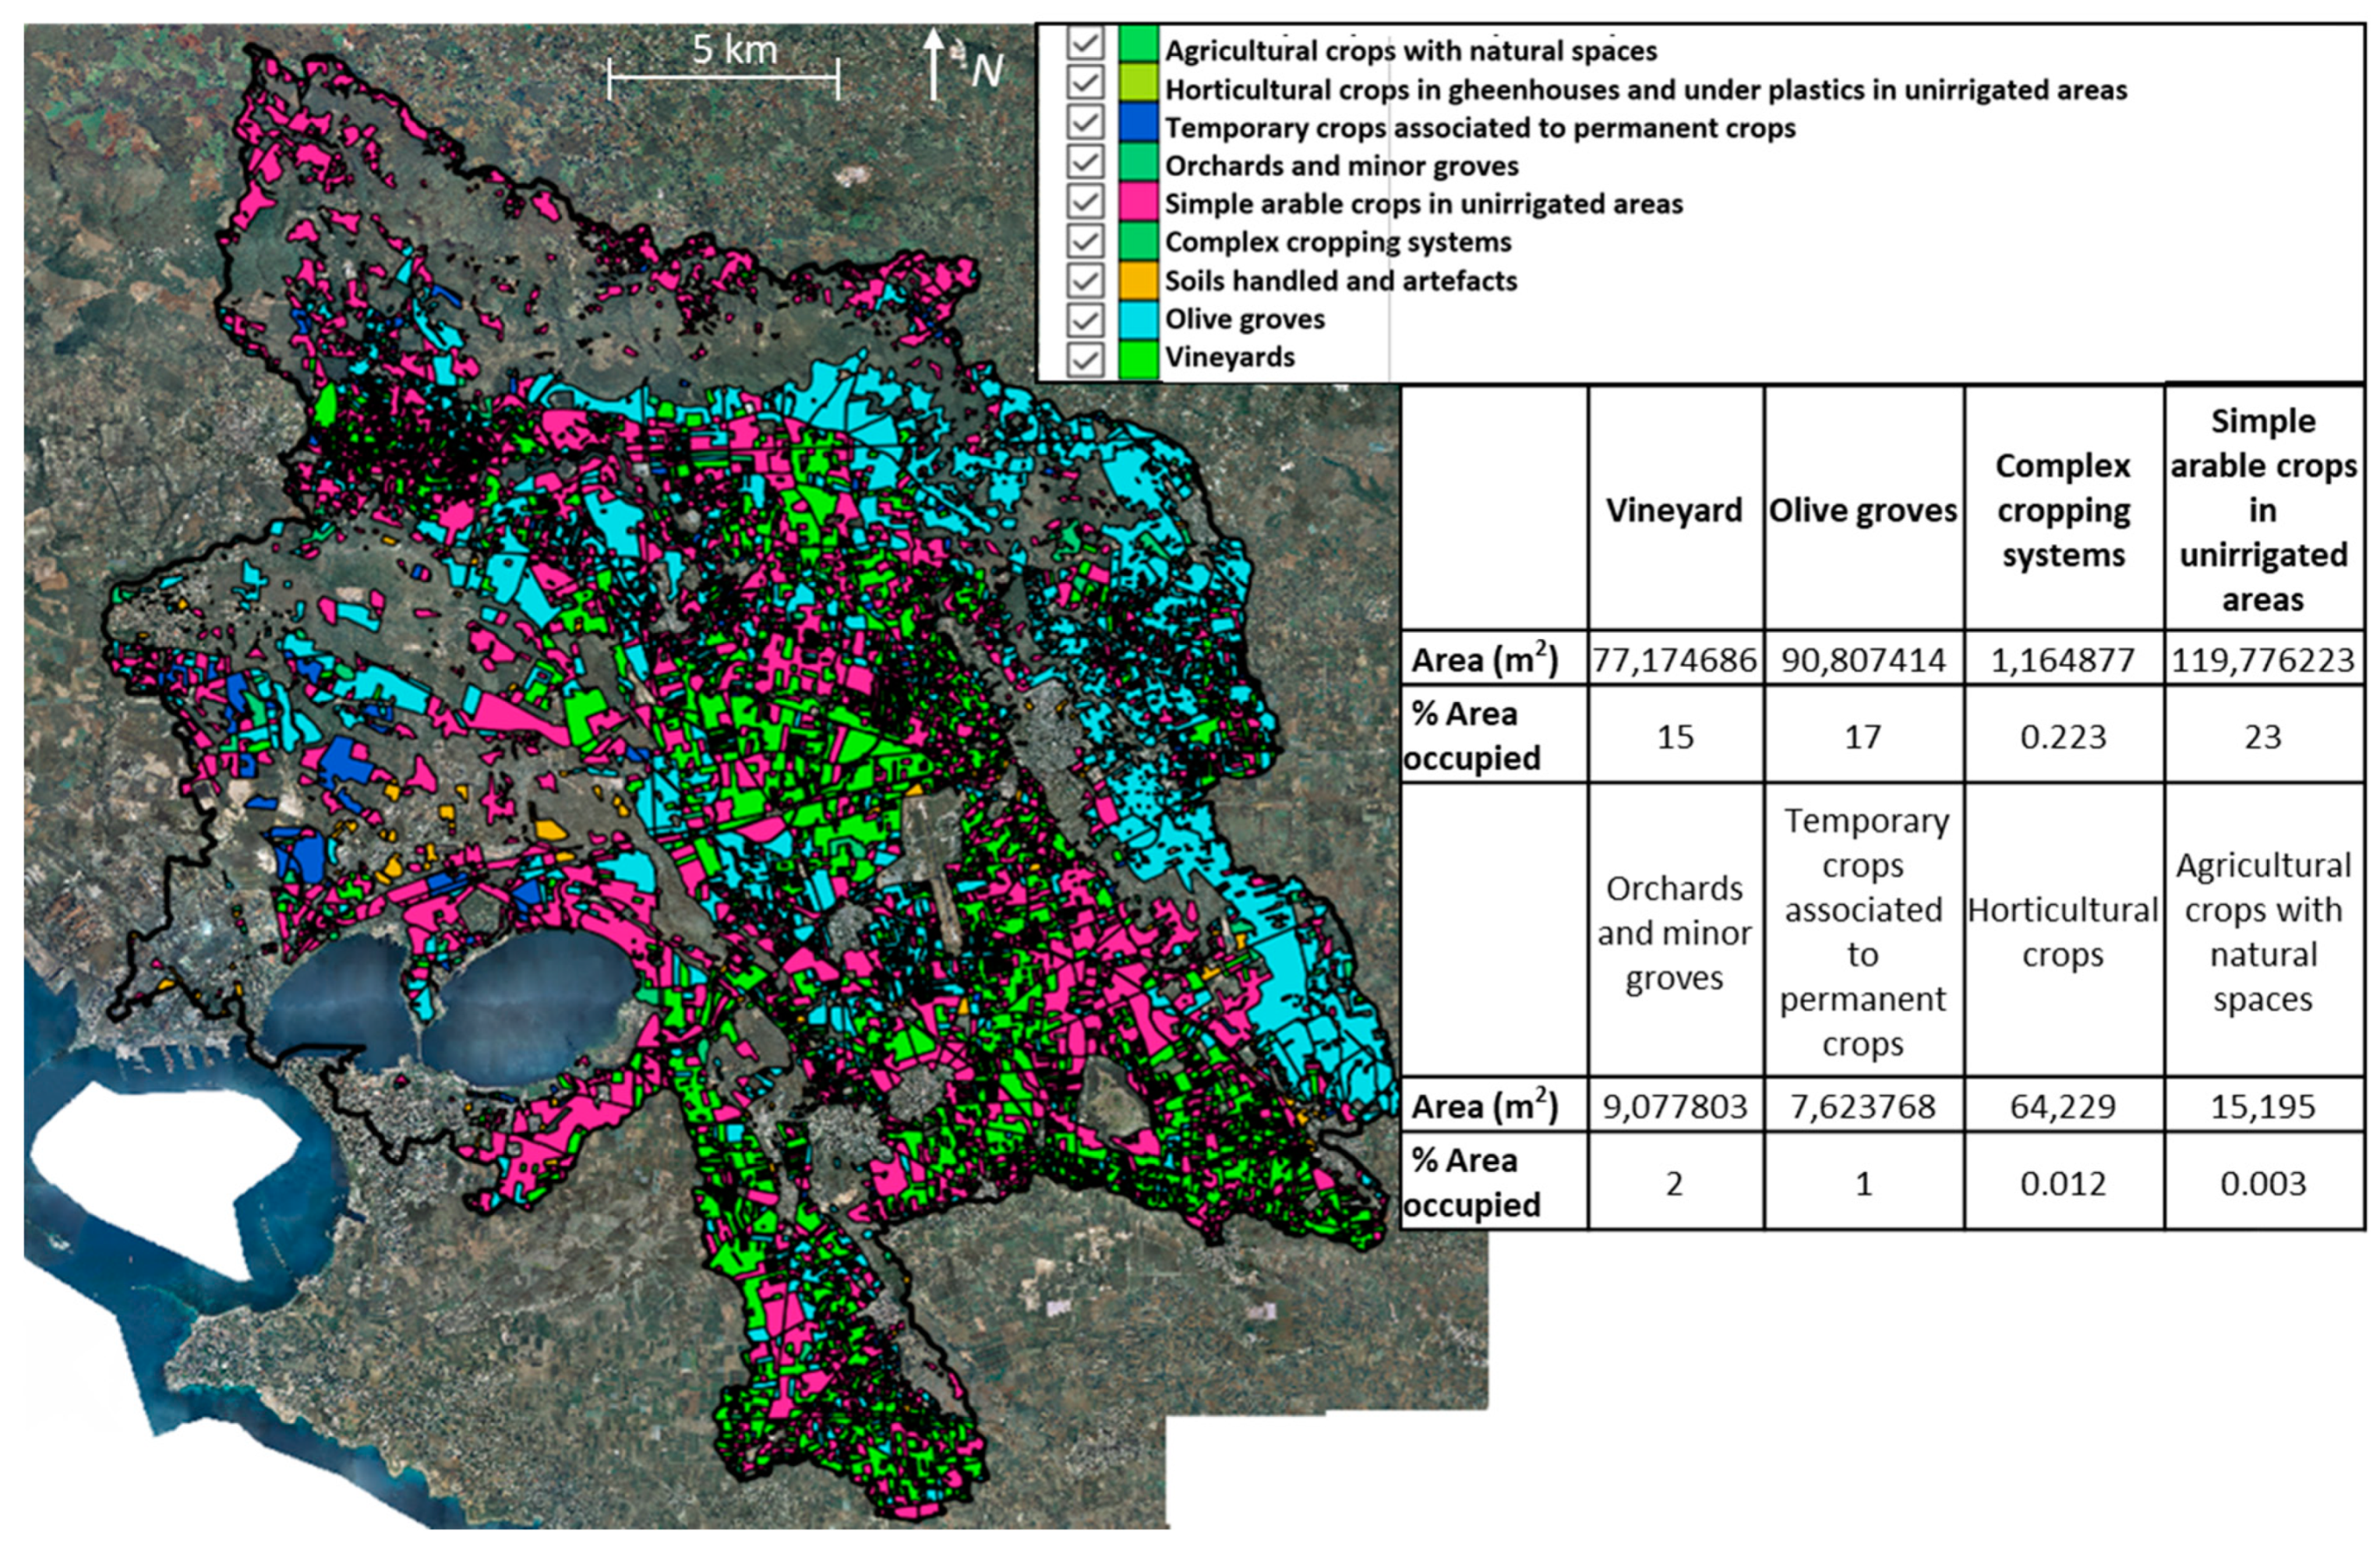Click the Vineyard column header cell
This screenshot has height=1550, width=2380.
[x=1674, y=510]
